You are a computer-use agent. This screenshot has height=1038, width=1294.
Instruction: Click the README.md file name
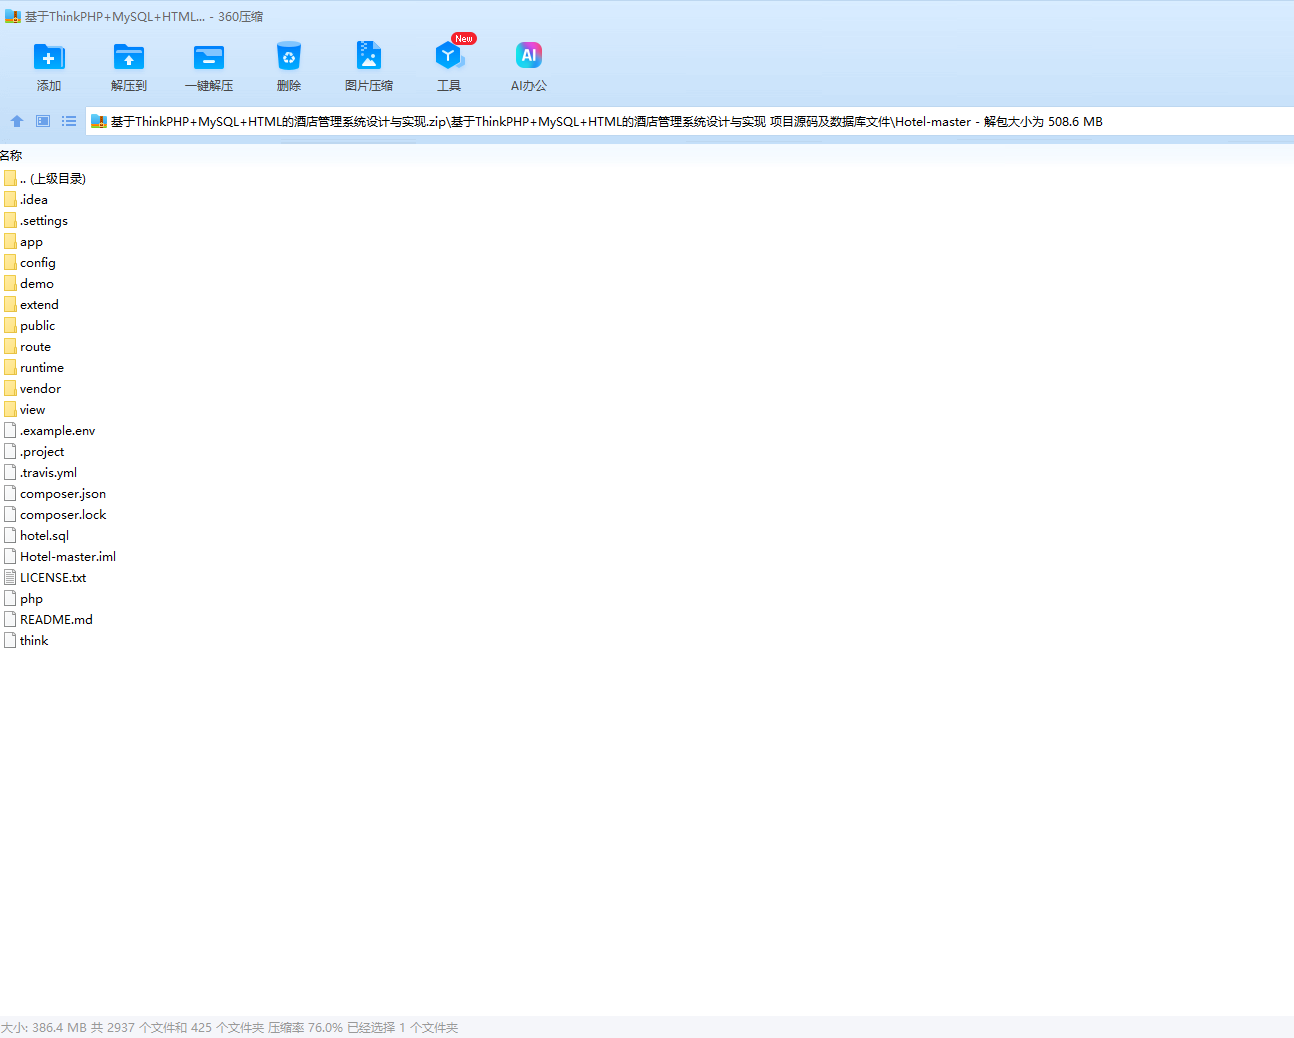(x=56, y=620)
